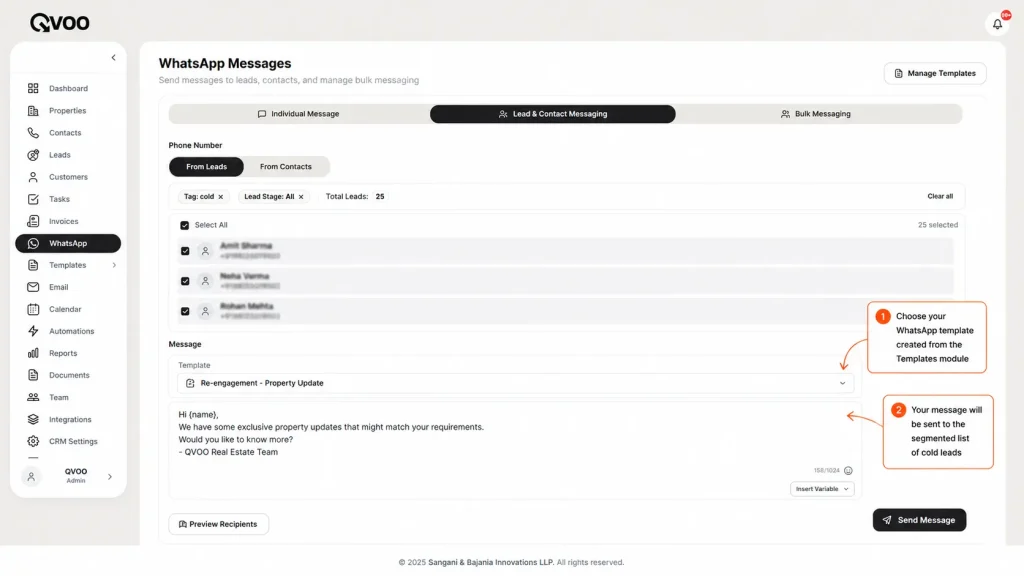Click the Team people icon
This screenshot has height=576, width=1024.
pyautogui.click(x=33, y=397)
